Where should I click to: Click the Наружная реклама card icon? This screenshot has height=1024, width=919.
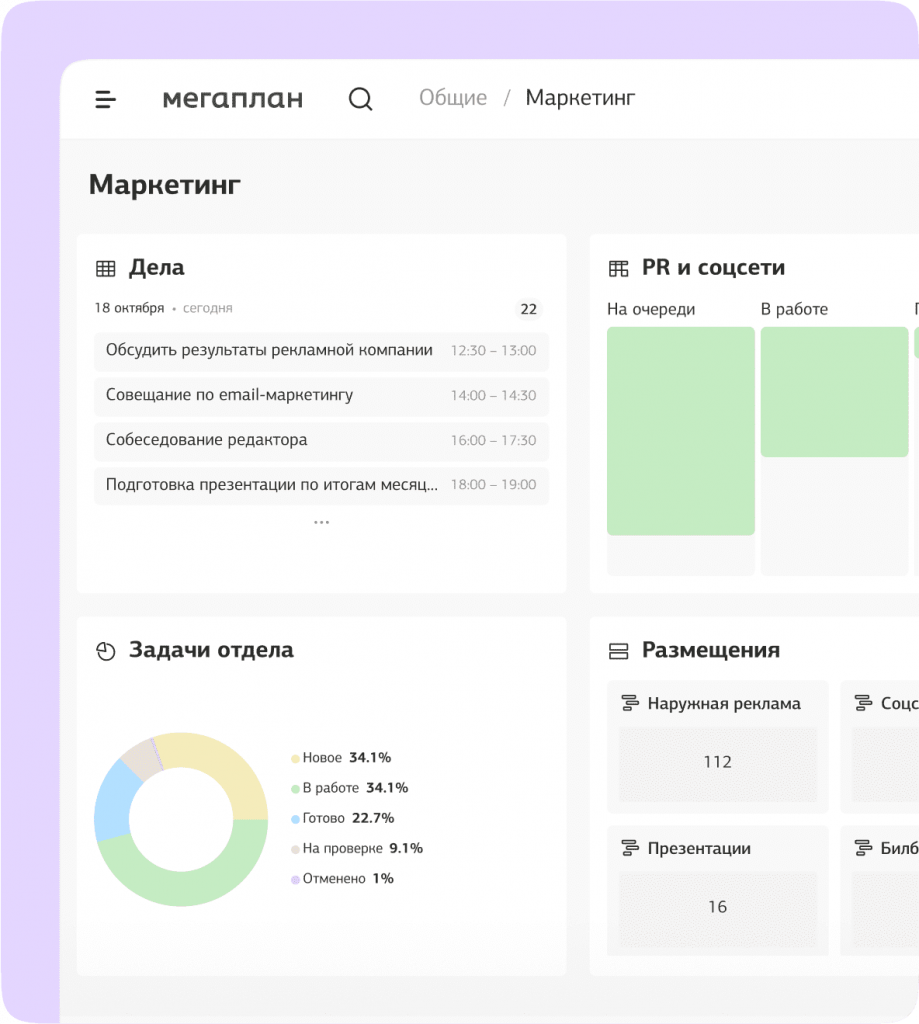pyautogui.click(x=630, y=704)
